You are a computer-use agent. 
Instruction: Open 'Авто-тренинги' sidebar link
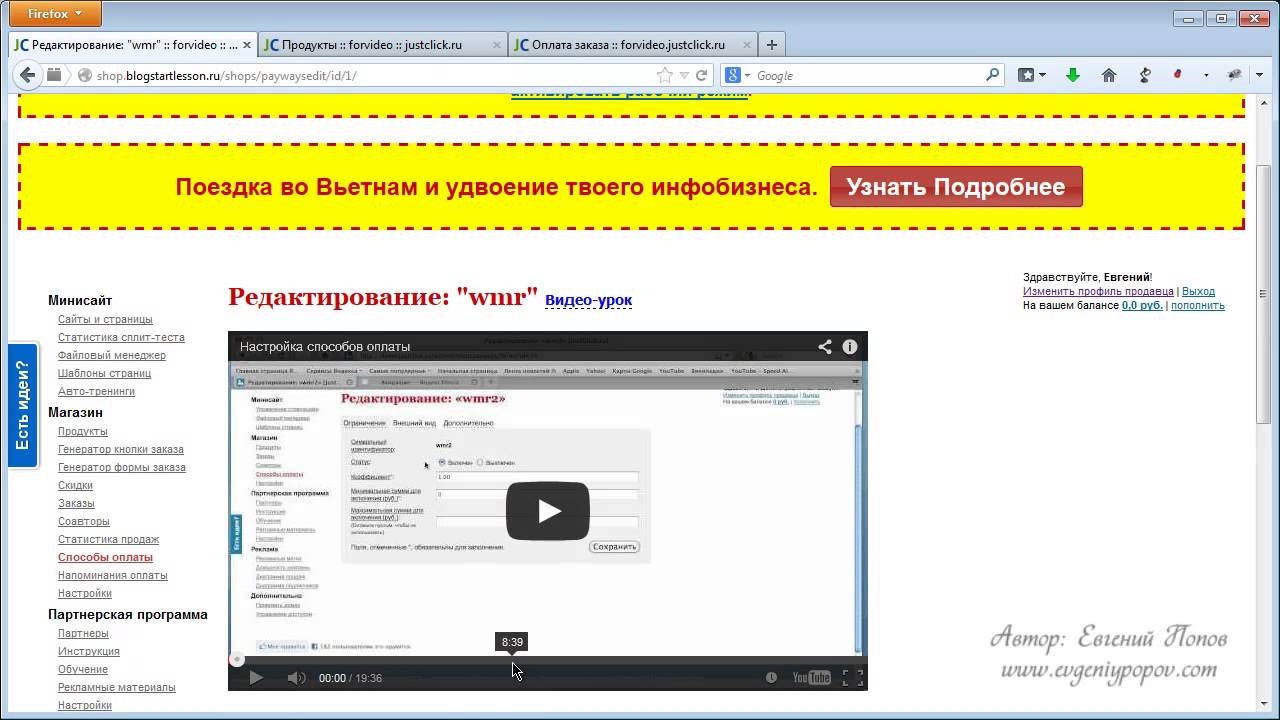96,391
